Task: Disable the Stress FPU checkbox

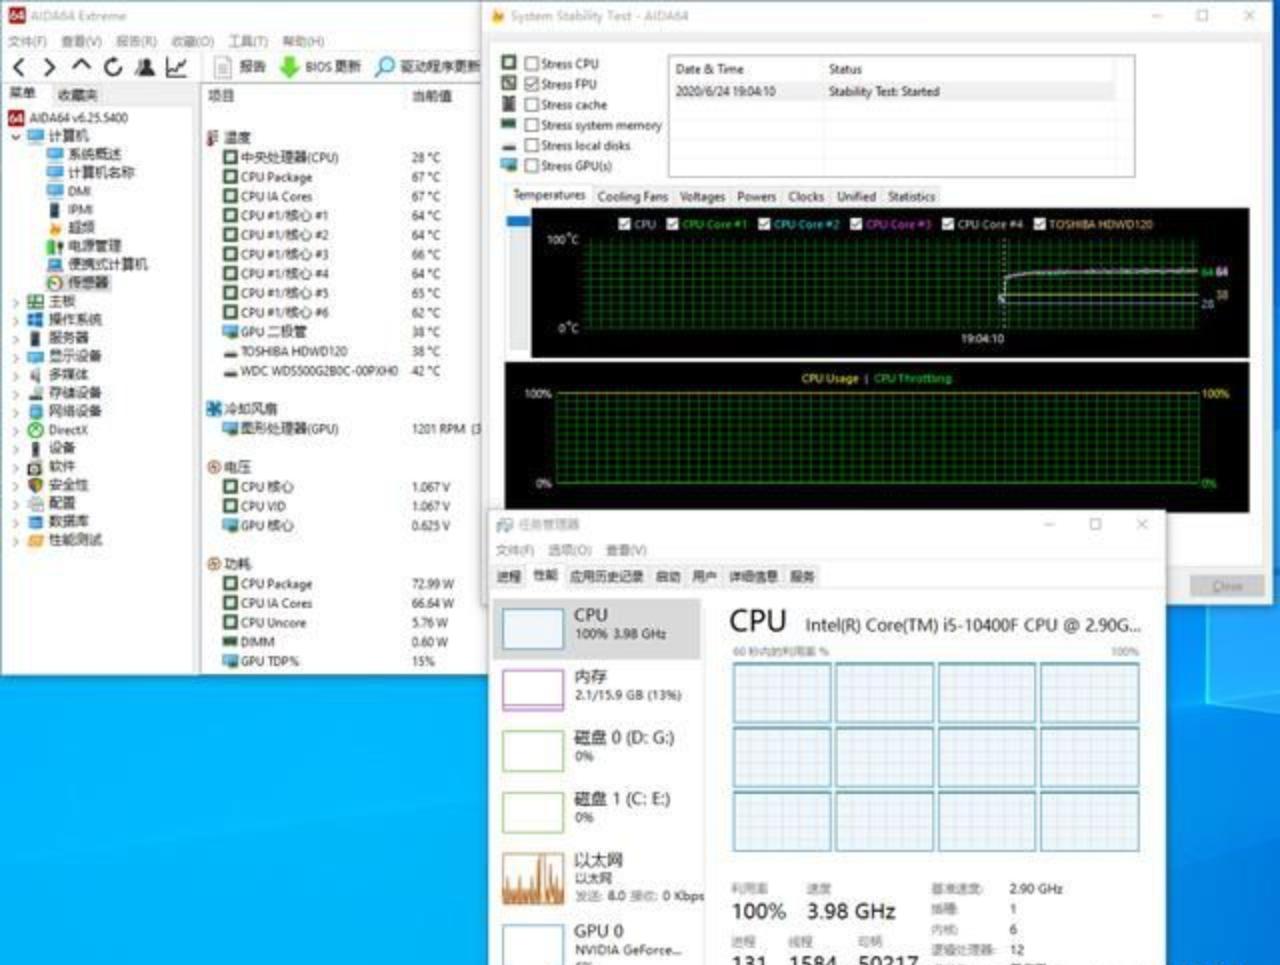Action: [x=533, y=84]
